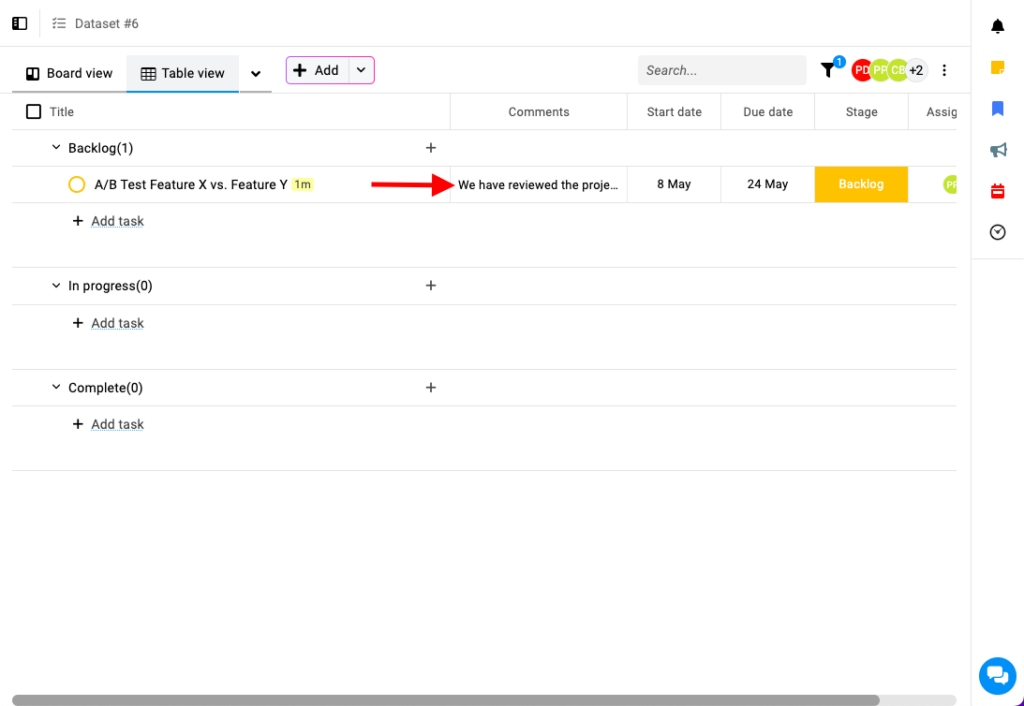Select the Table view tab
This screenshot has height=706, width=1024.
tap(182, 73)
